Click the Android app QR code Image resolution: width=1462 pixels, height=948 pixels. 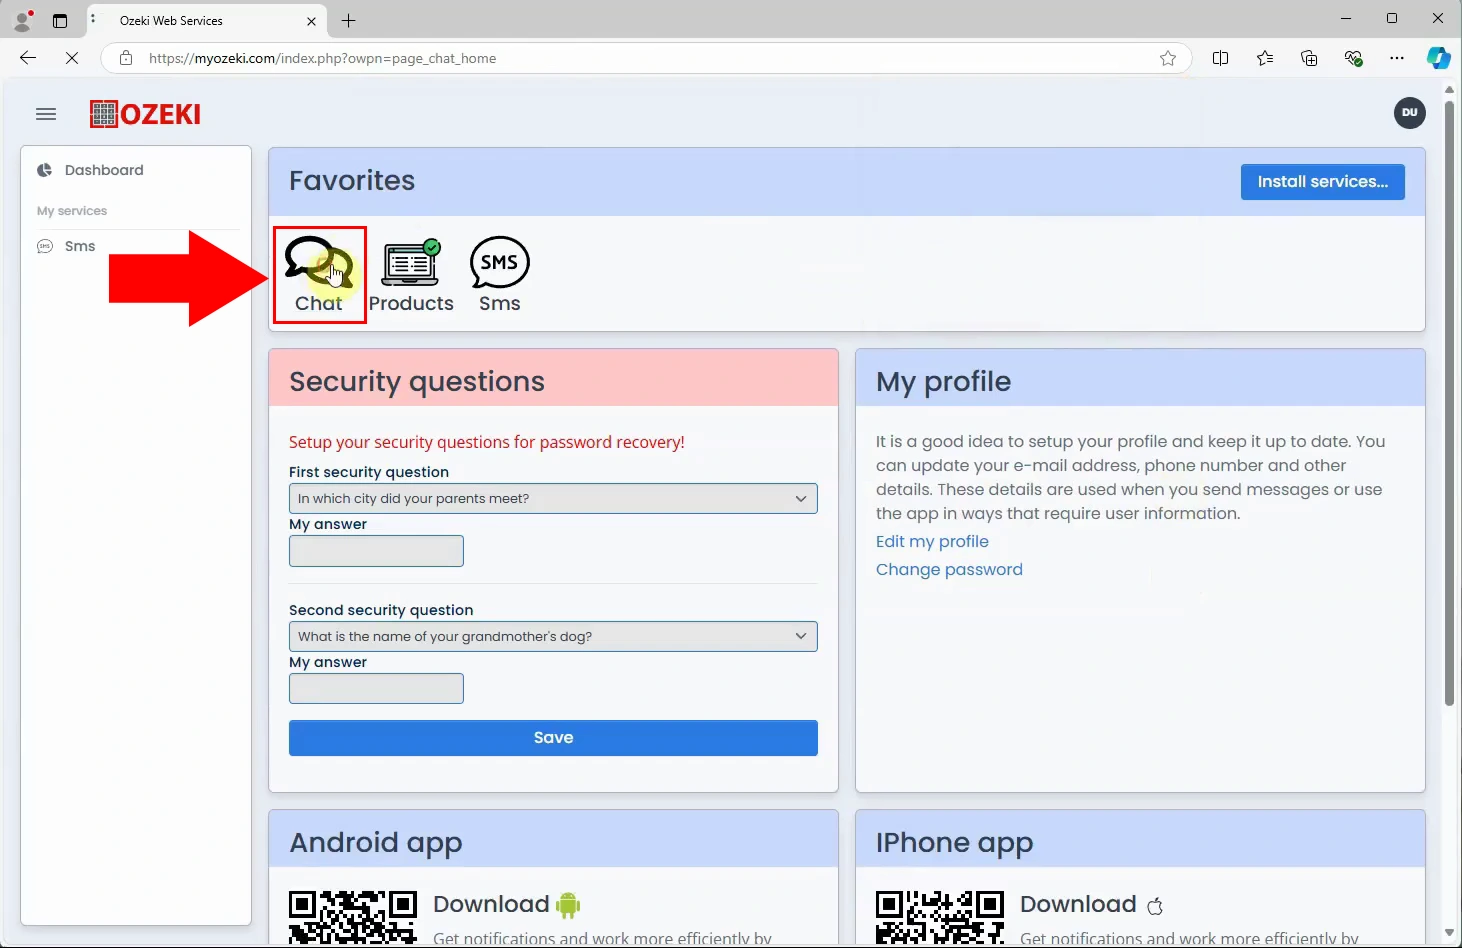pyautogui.click(x=353, y=917)
